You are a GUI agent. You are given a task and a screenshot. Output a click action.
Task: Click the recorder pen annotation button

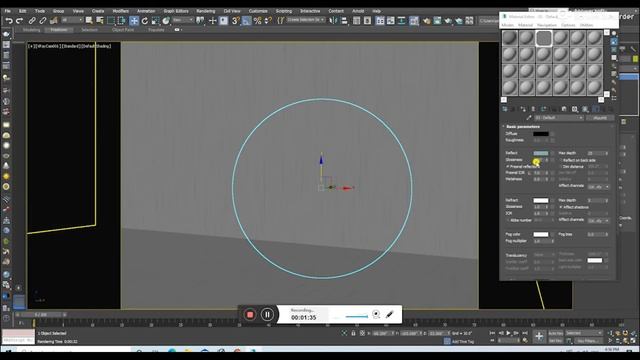point(390,314)
